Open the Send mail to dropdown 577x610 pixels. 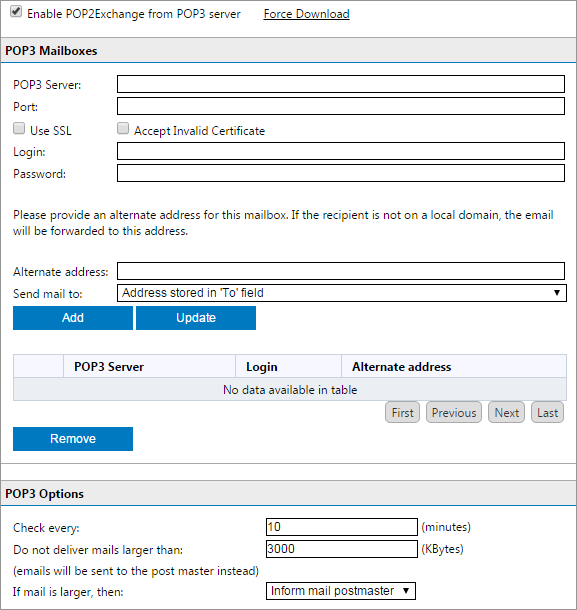[342, 293]
